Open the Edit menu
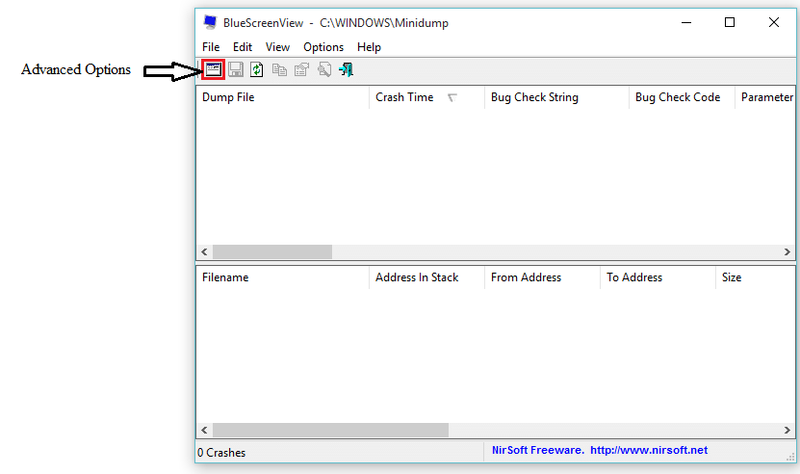800x474 pixels. click(242, 47)
